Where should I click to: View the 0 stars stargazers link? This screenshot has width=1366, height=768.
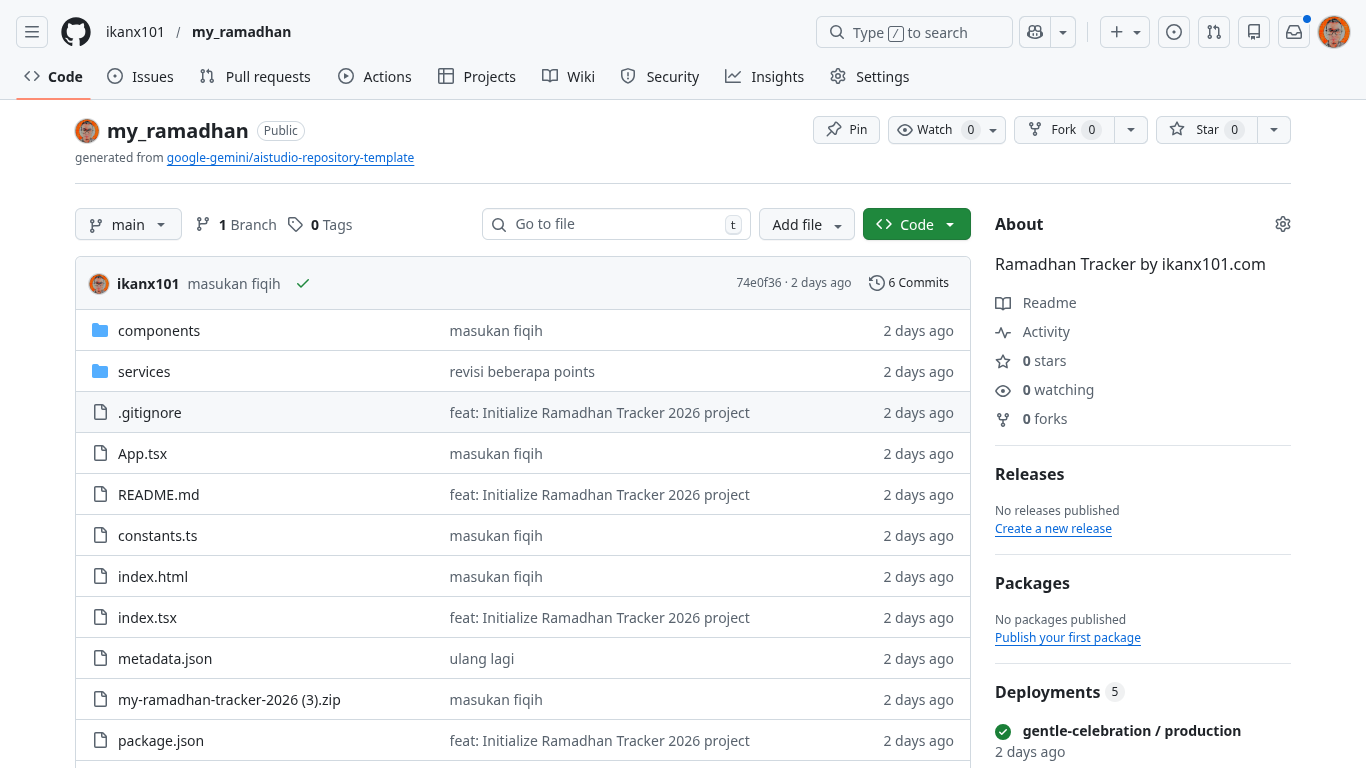[1031, 361]
